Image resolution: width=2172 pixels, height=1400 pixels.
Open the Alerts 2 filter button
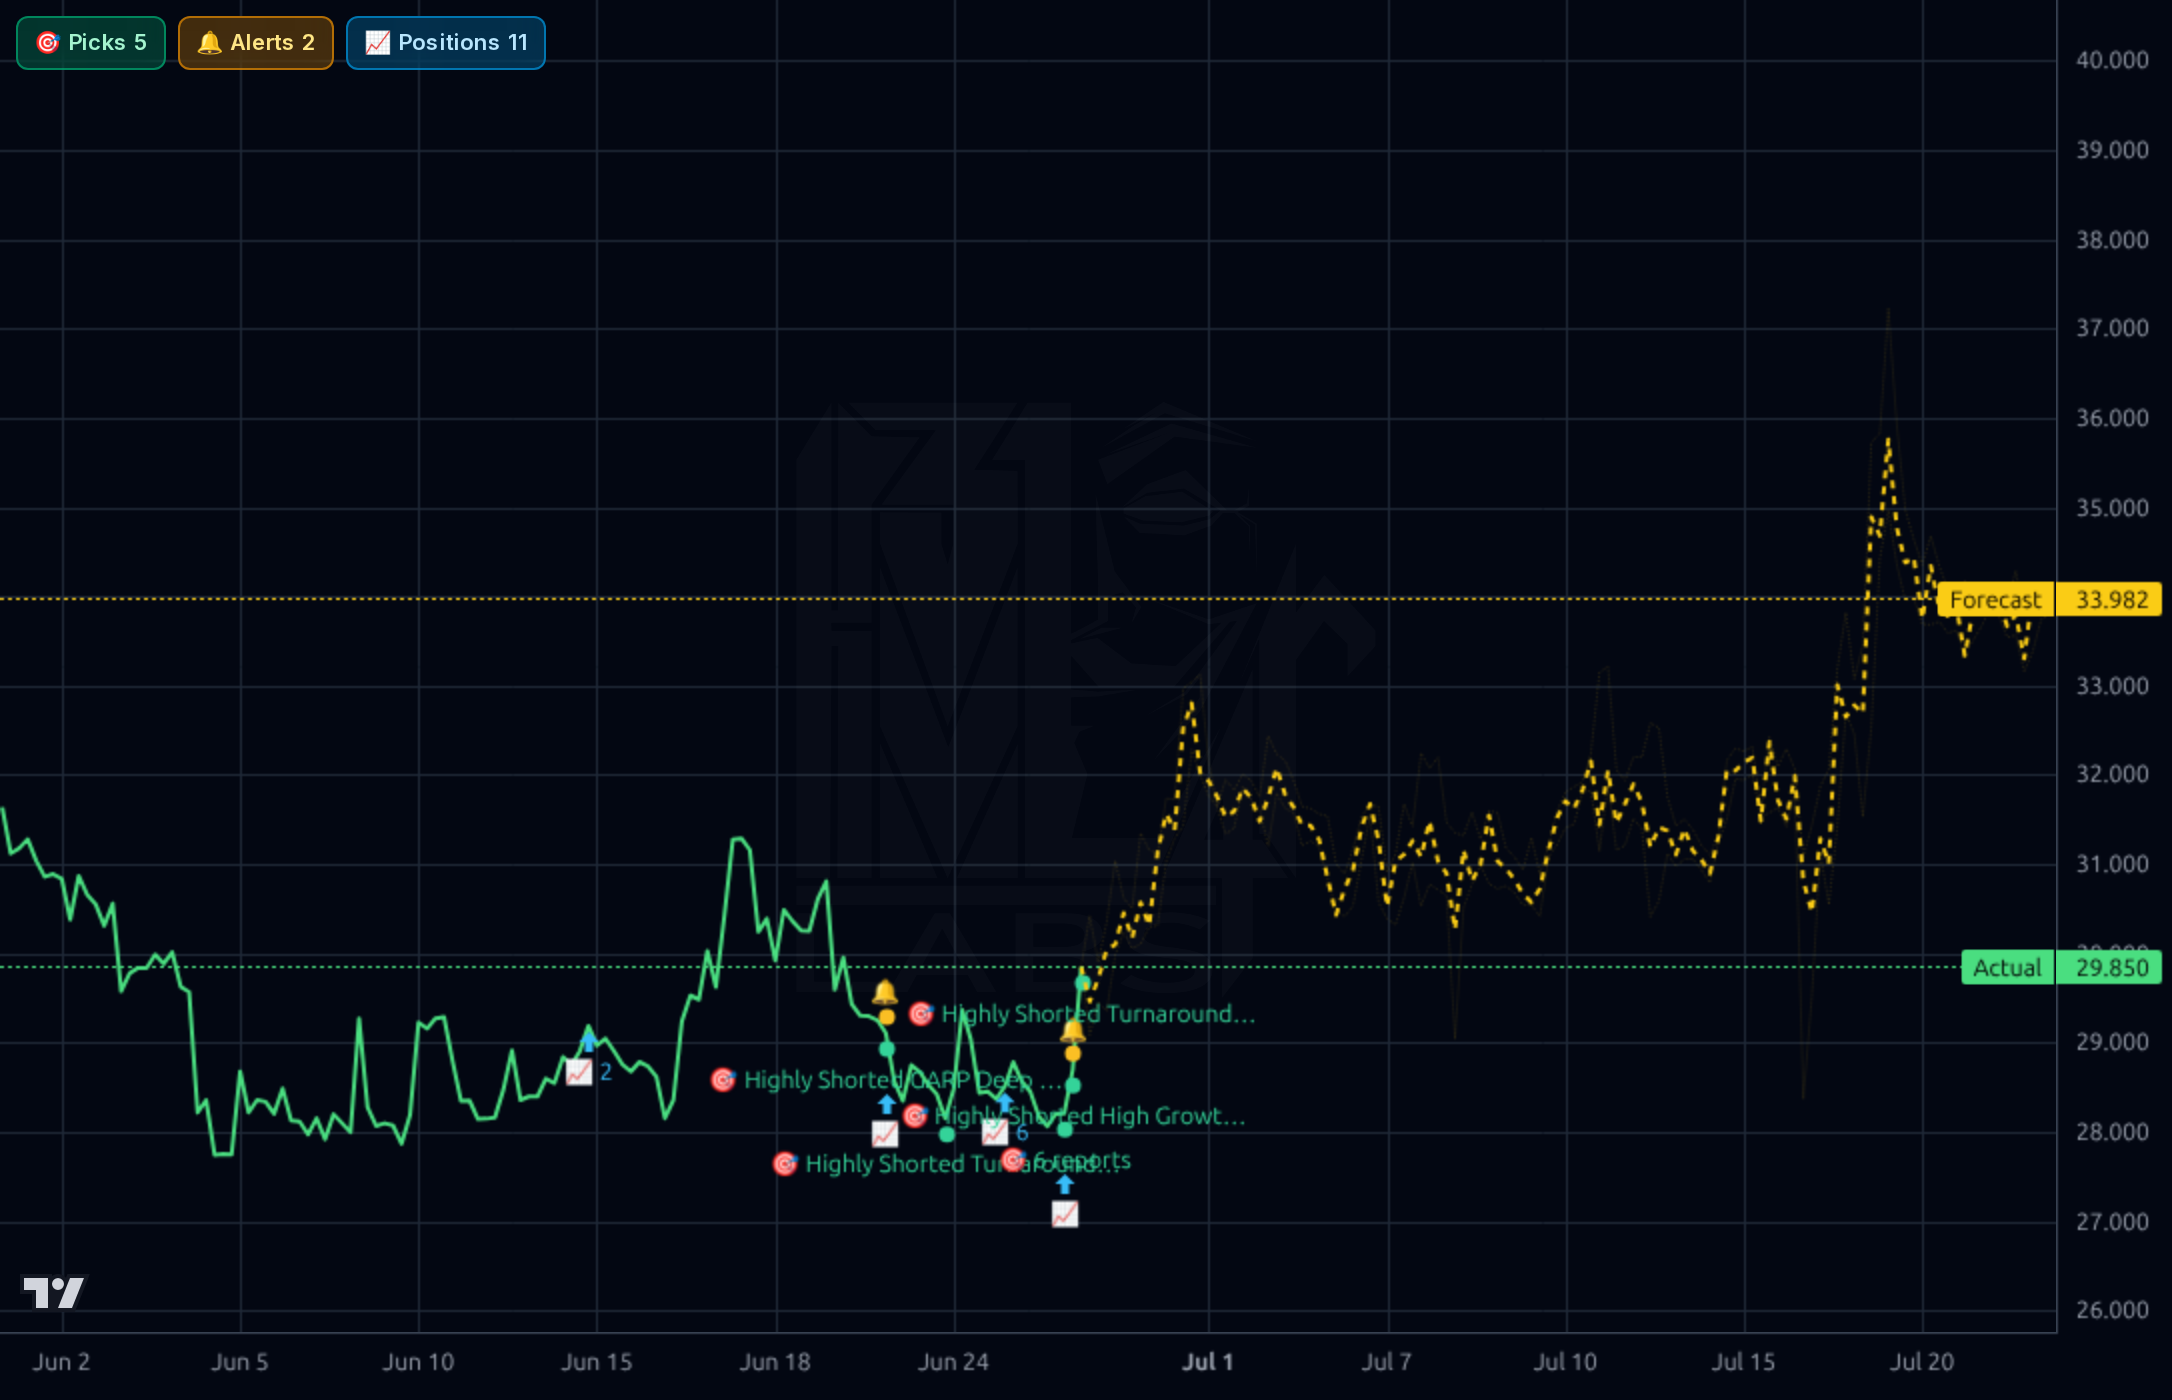tap(256, 43)
